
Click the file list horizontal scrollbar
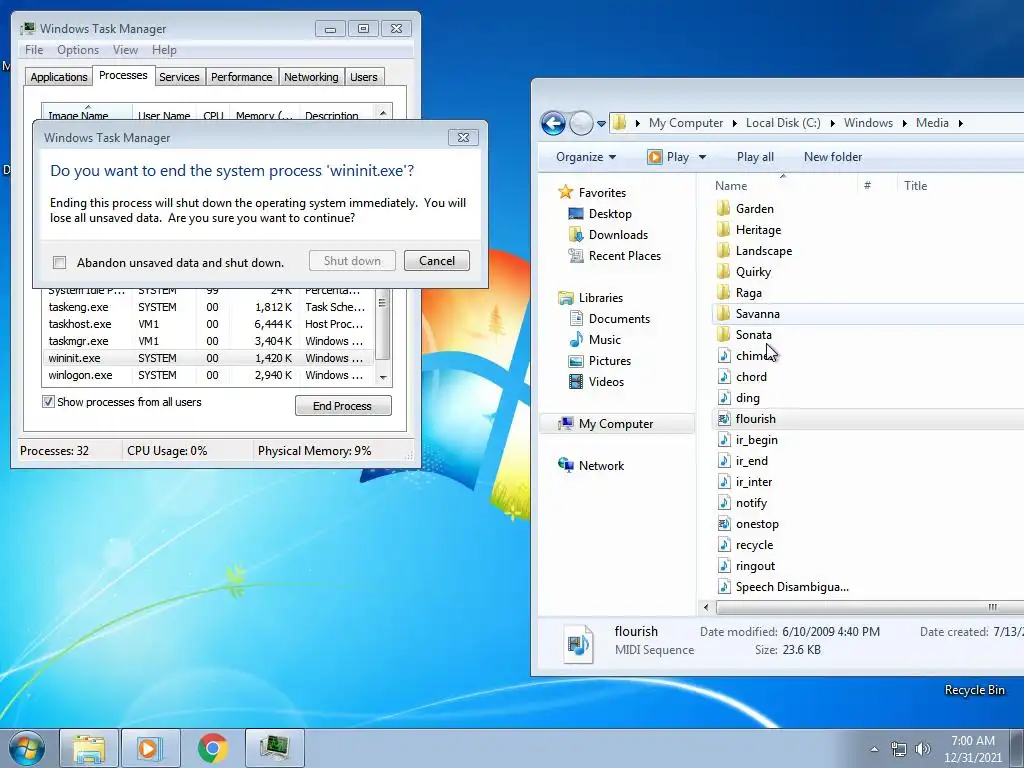coord(869,607)
